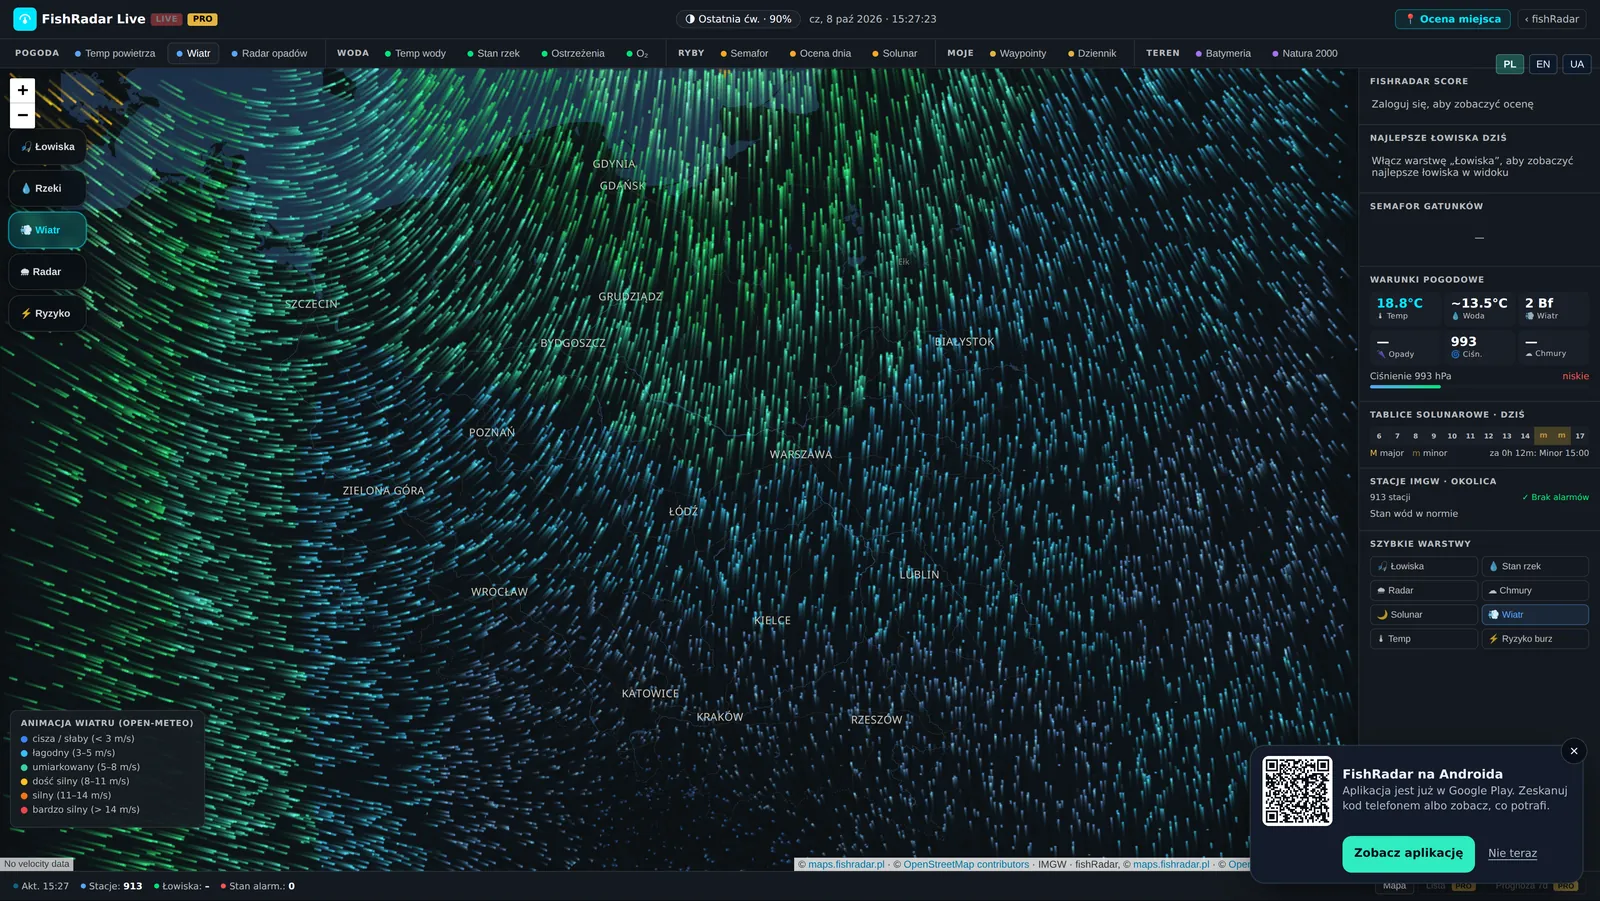Open the fishRadar back link
Viewport: 1600px width, 901px height.
point(1552,19)
